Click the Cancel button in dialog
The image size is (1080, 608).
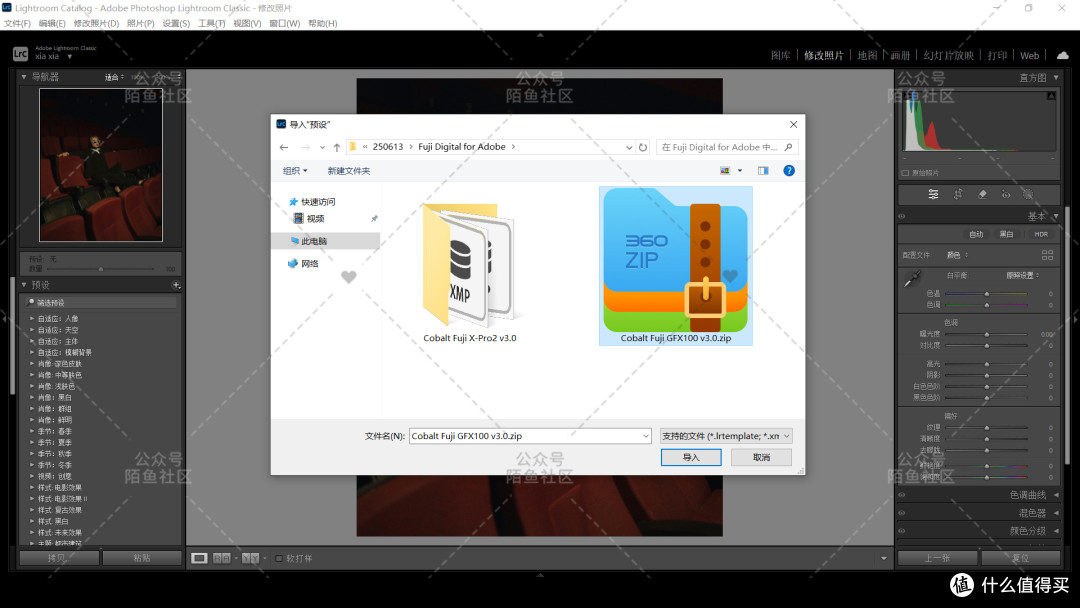point(761,457)
